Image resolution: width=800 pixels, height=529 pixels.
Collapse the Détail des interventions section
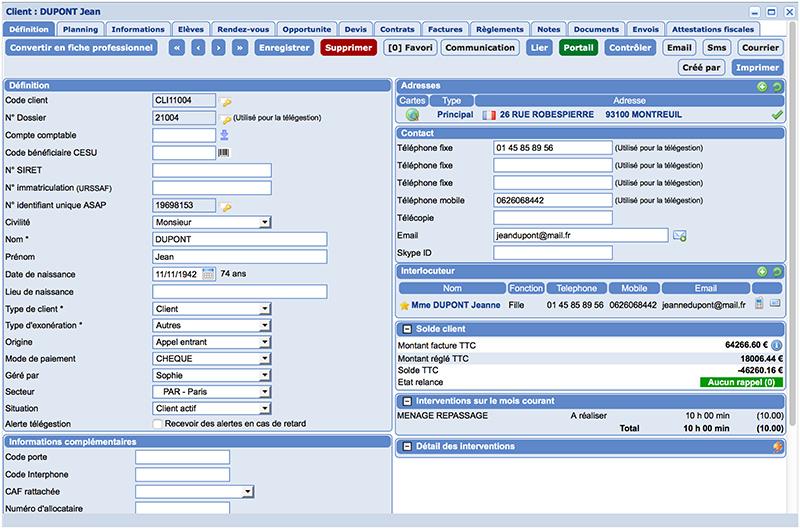(x=407, y=446)
